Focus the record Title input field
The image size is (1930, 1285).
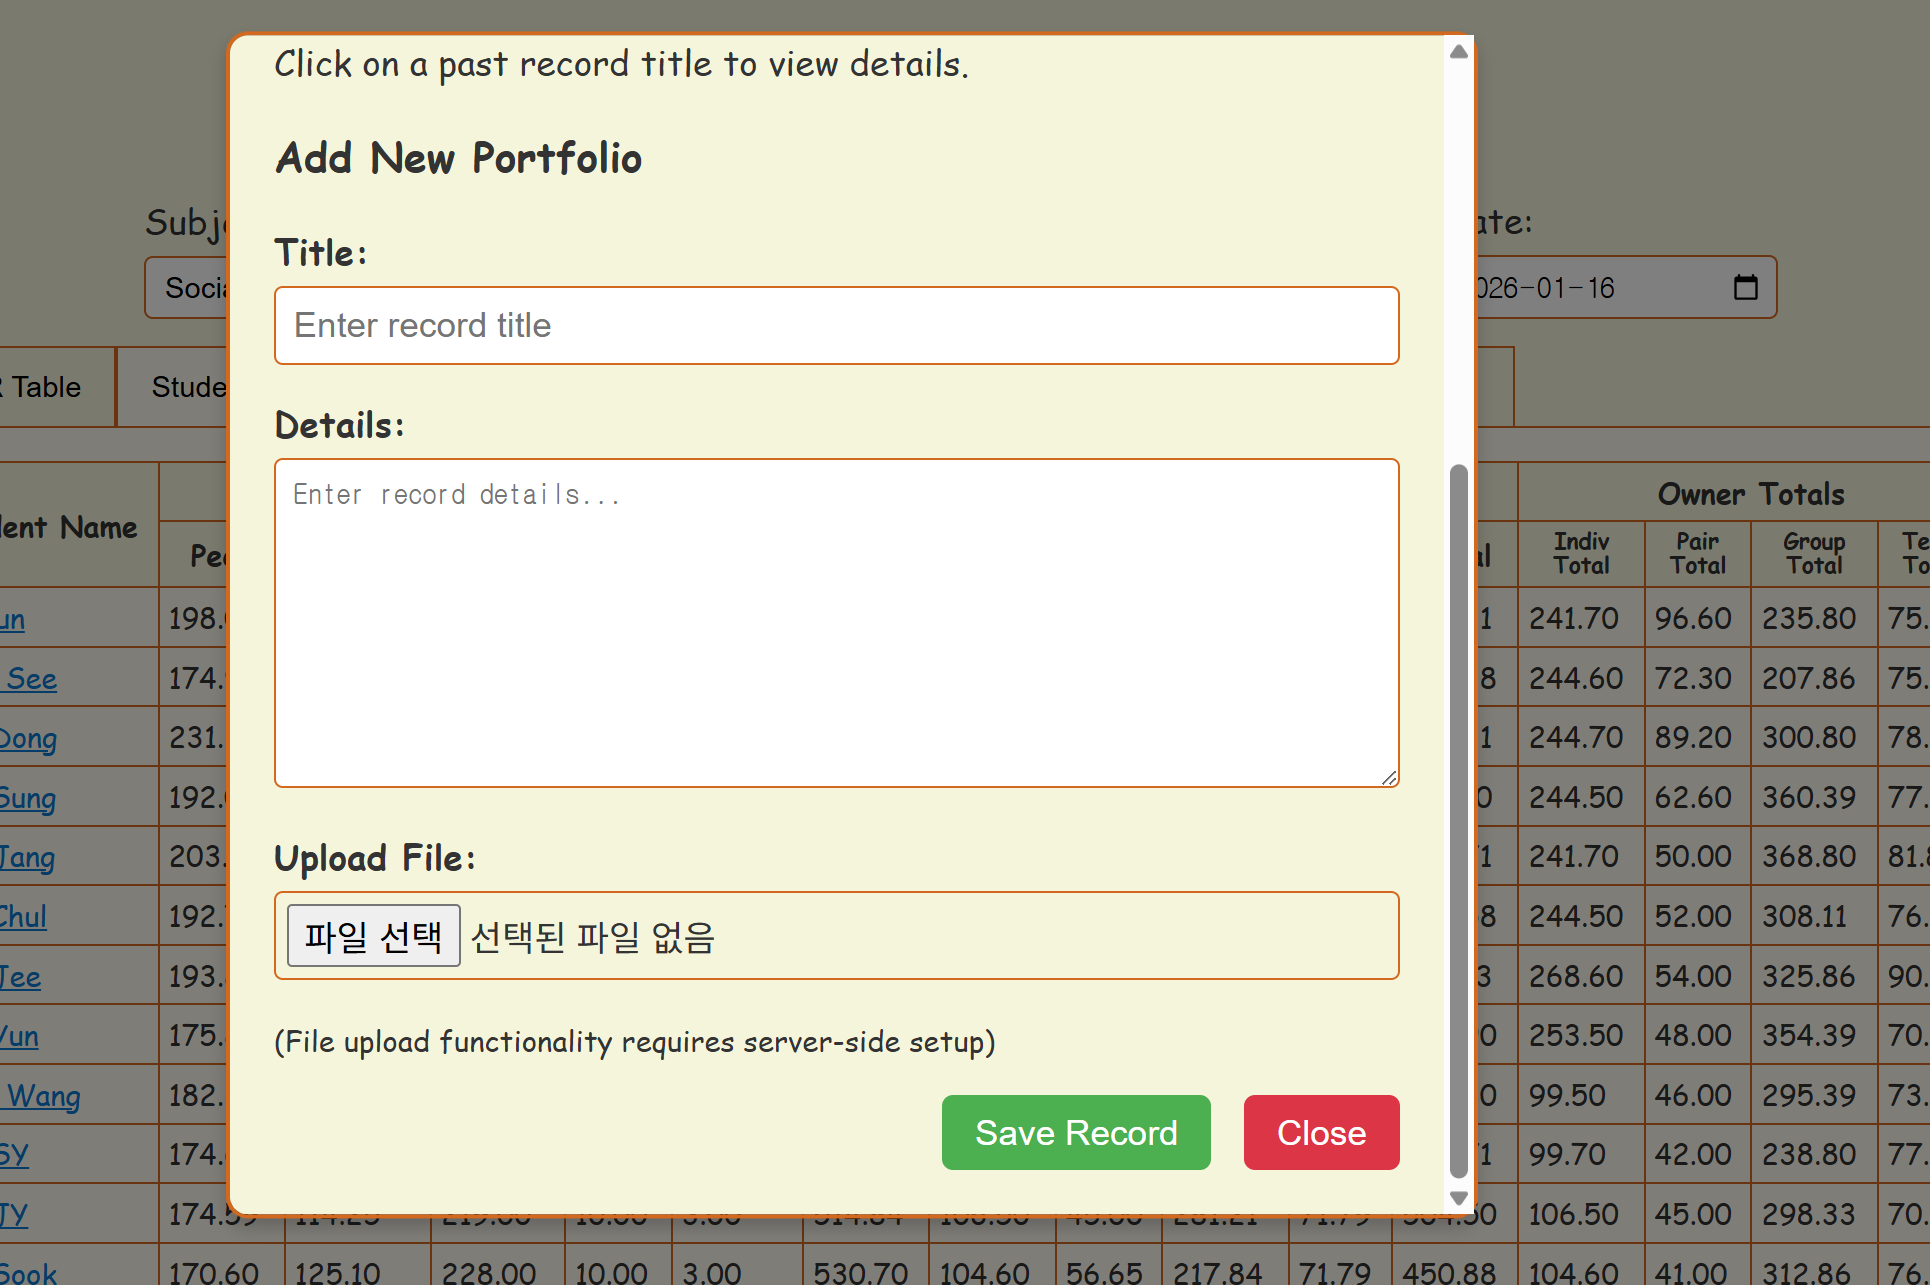pos(836,326)
